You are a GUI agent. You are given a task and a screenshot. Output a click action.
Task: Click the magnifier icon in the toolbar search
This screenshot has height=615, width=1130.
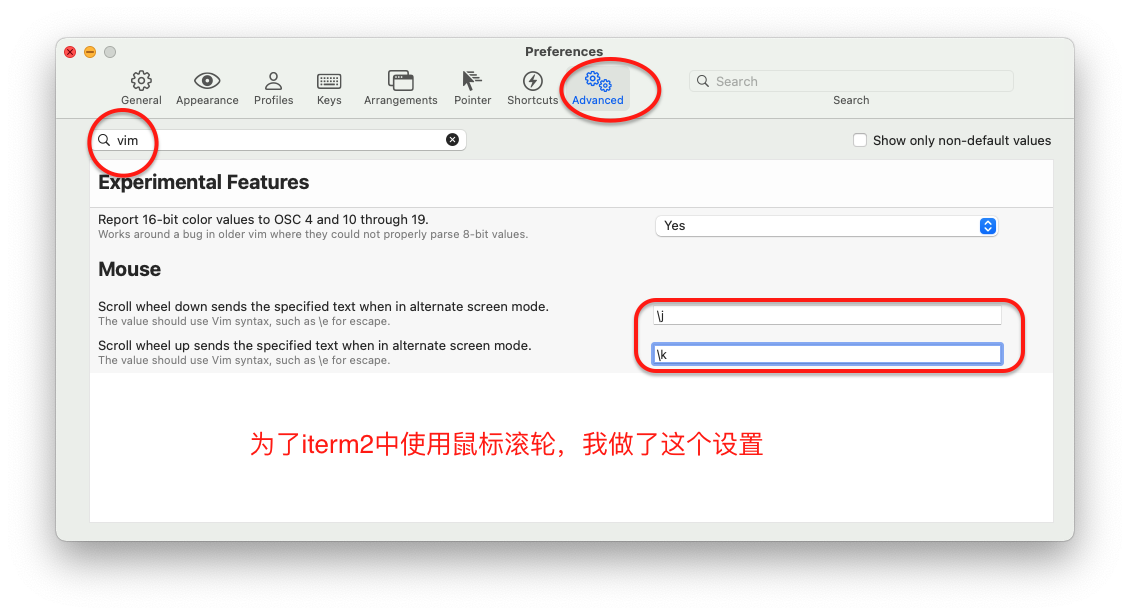[x=703, y=81]
